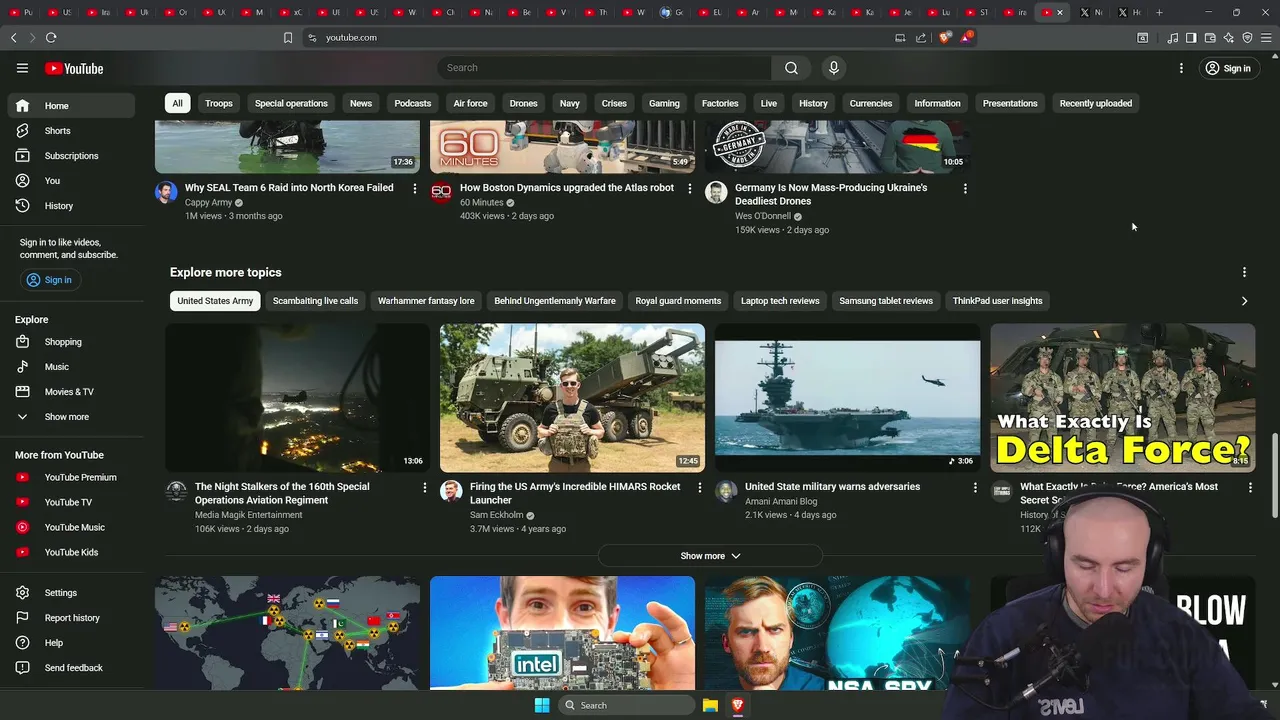Open the Cappy Army channel link
Screen dimensions: 1280x720
[x=208, y=202]
